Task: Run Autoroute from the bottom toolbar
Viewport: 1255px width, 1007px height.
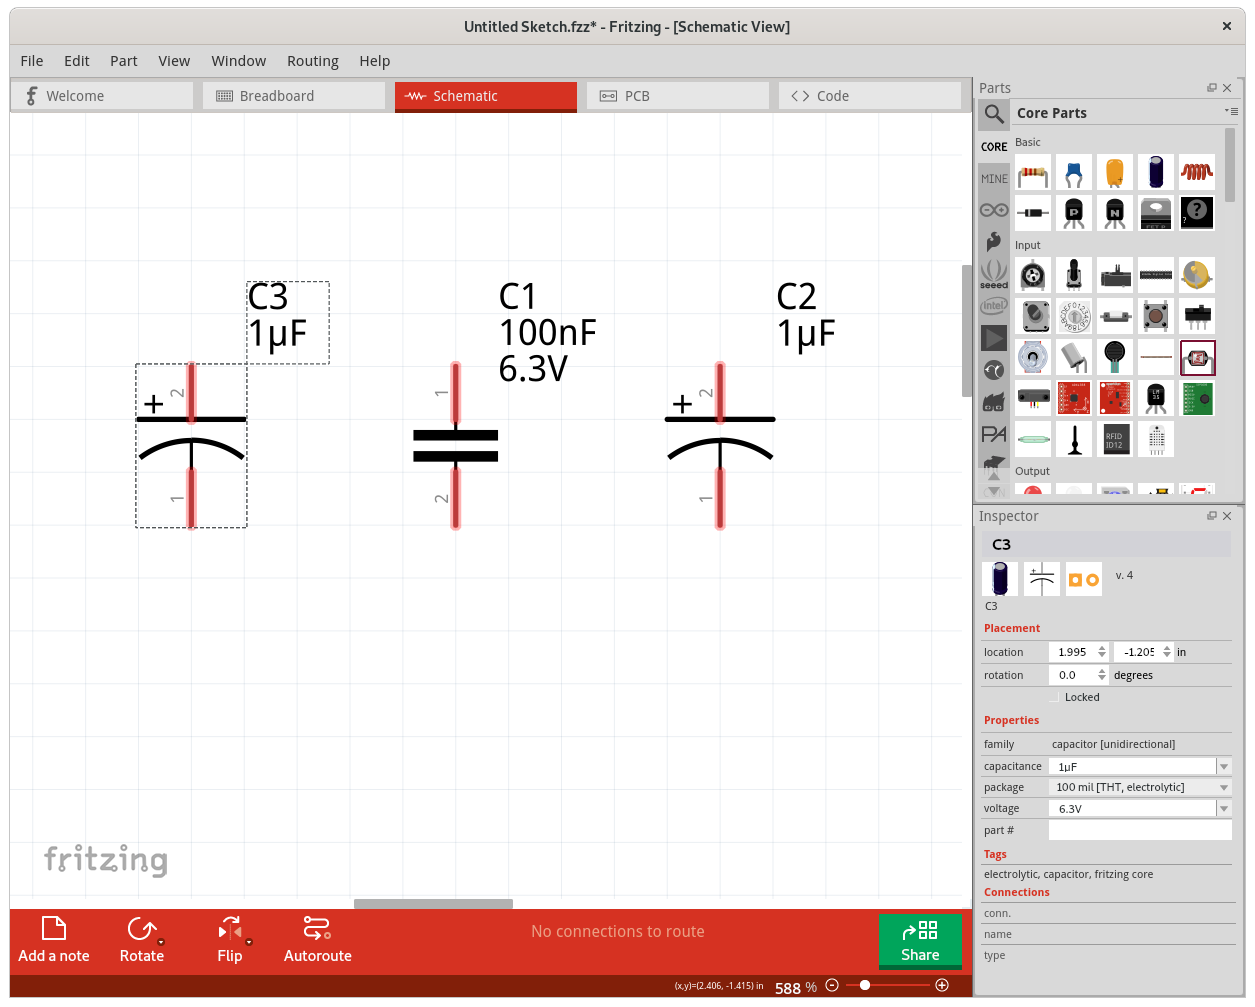Action: 317,940
